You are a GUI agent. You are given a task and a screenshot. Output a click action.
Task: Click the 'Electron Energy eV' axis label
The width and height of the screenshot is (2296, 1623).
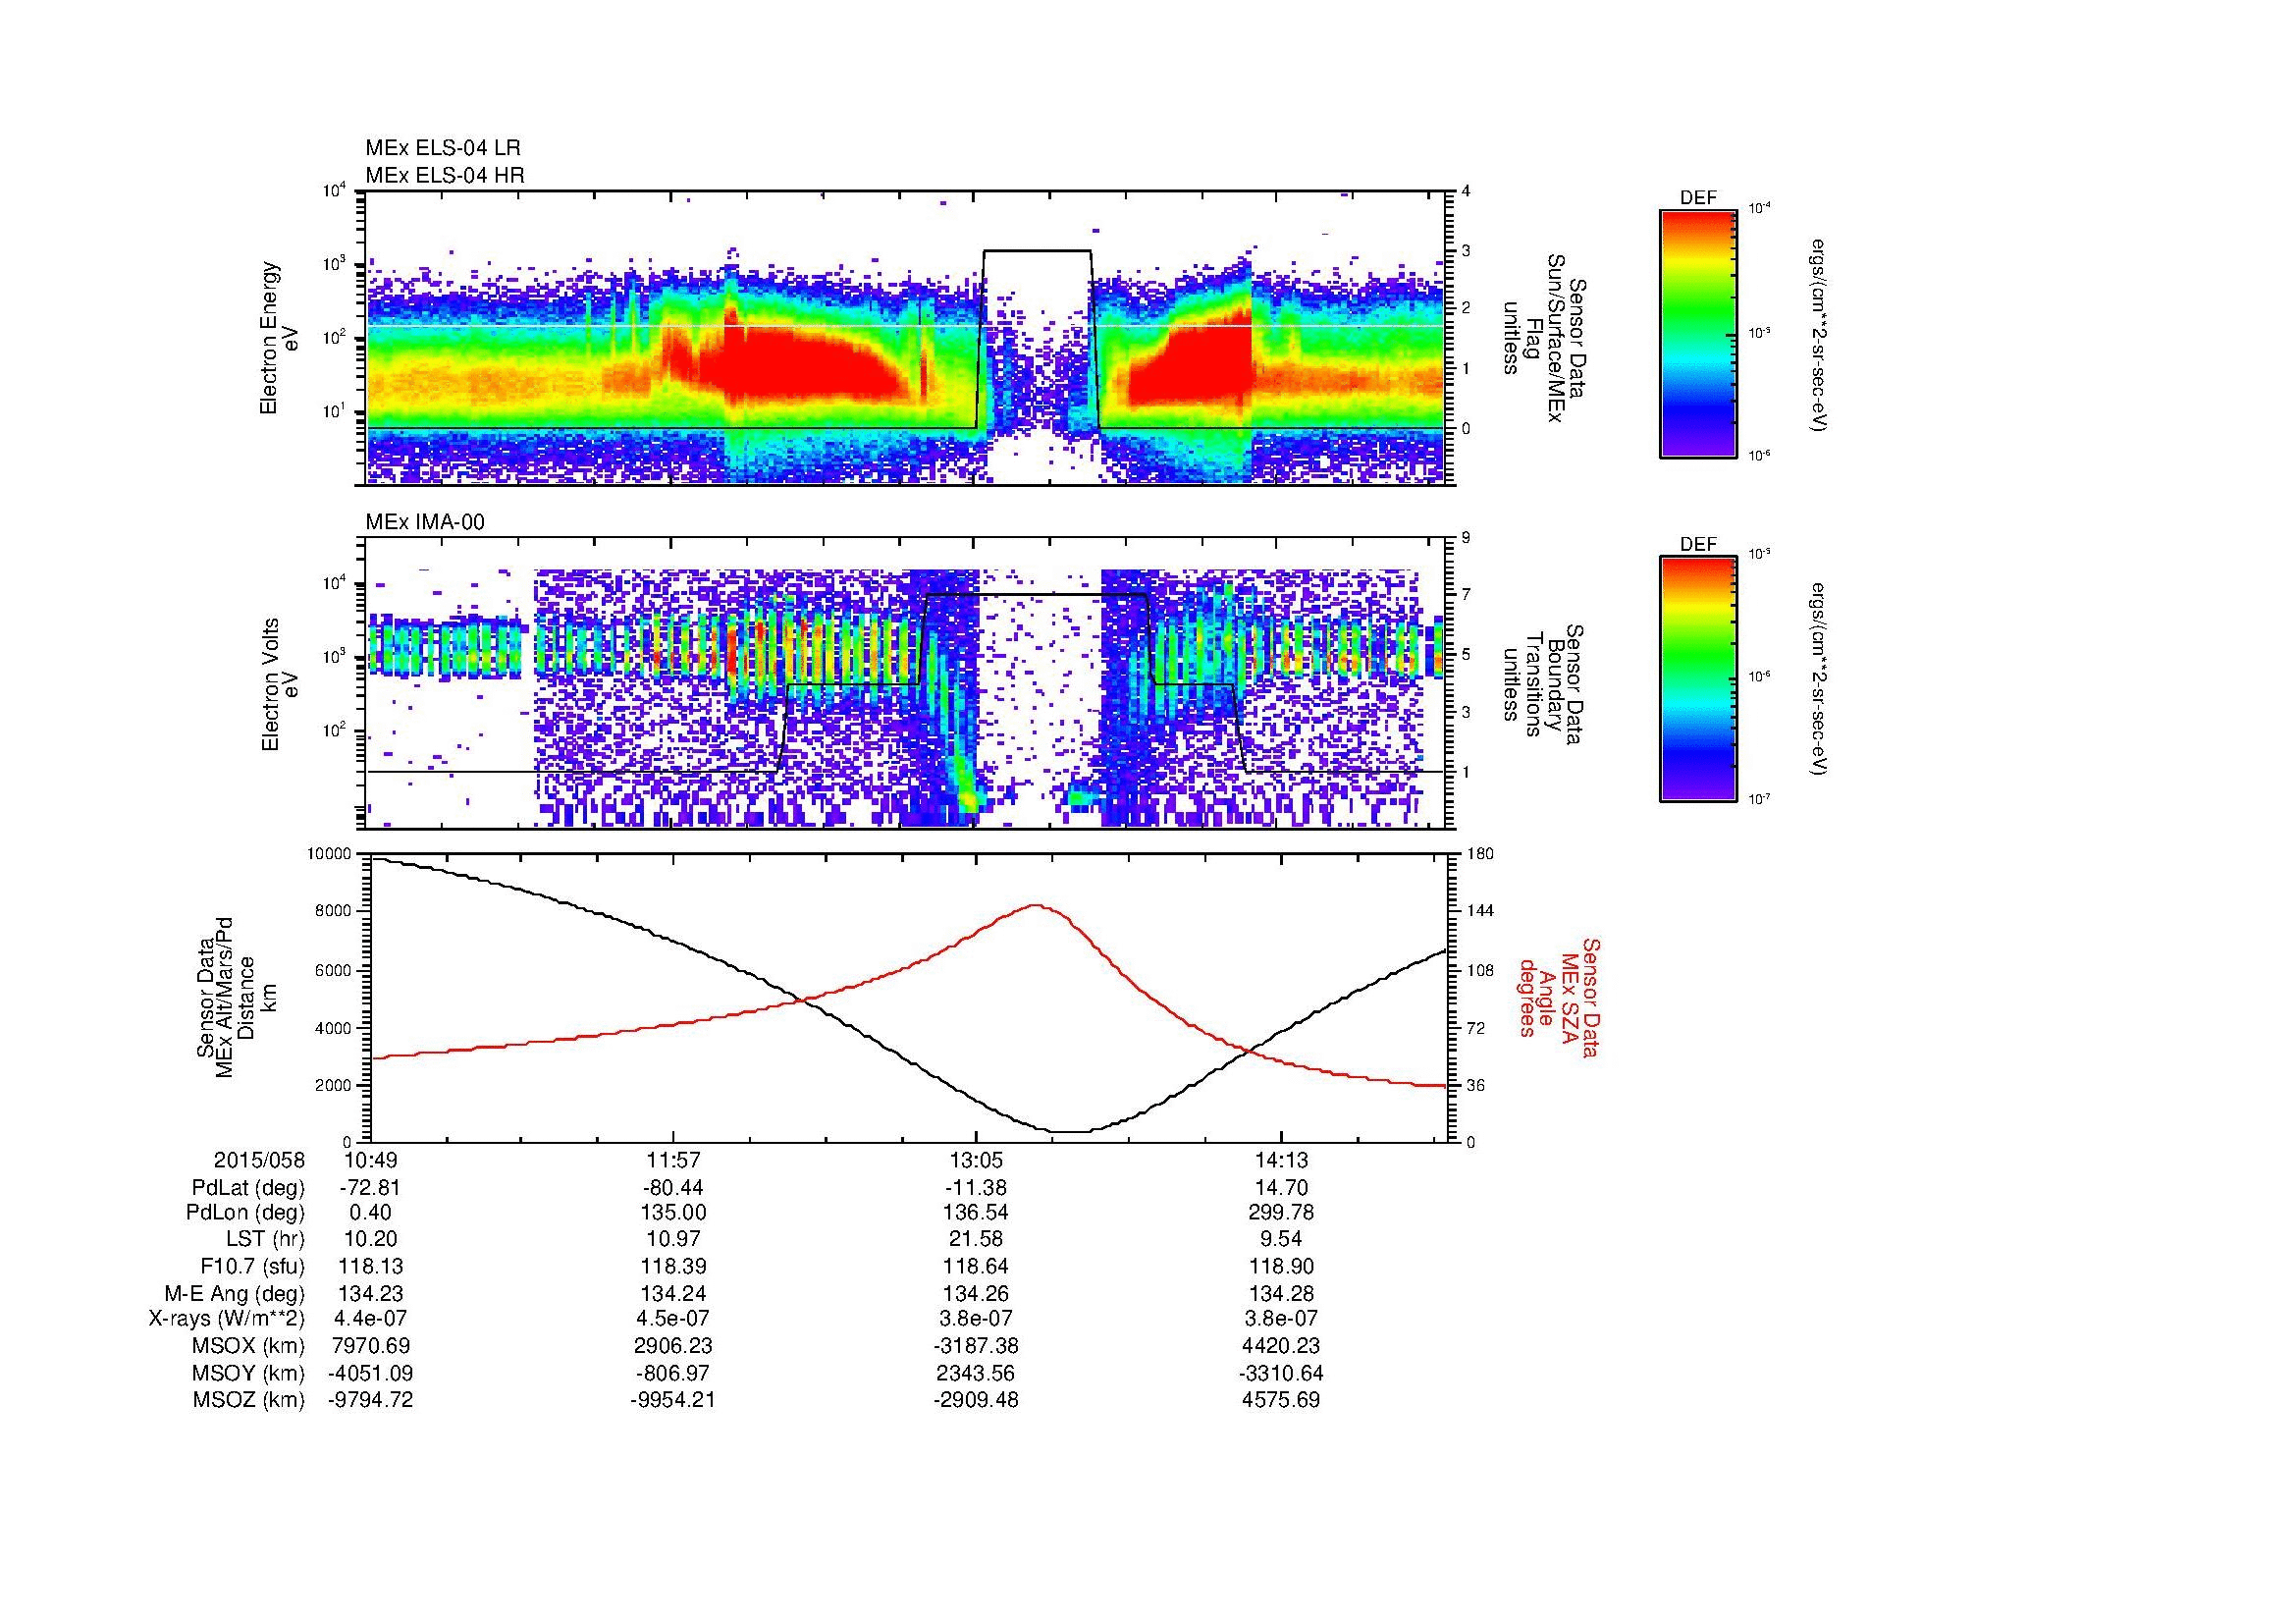tap(280, 338)
